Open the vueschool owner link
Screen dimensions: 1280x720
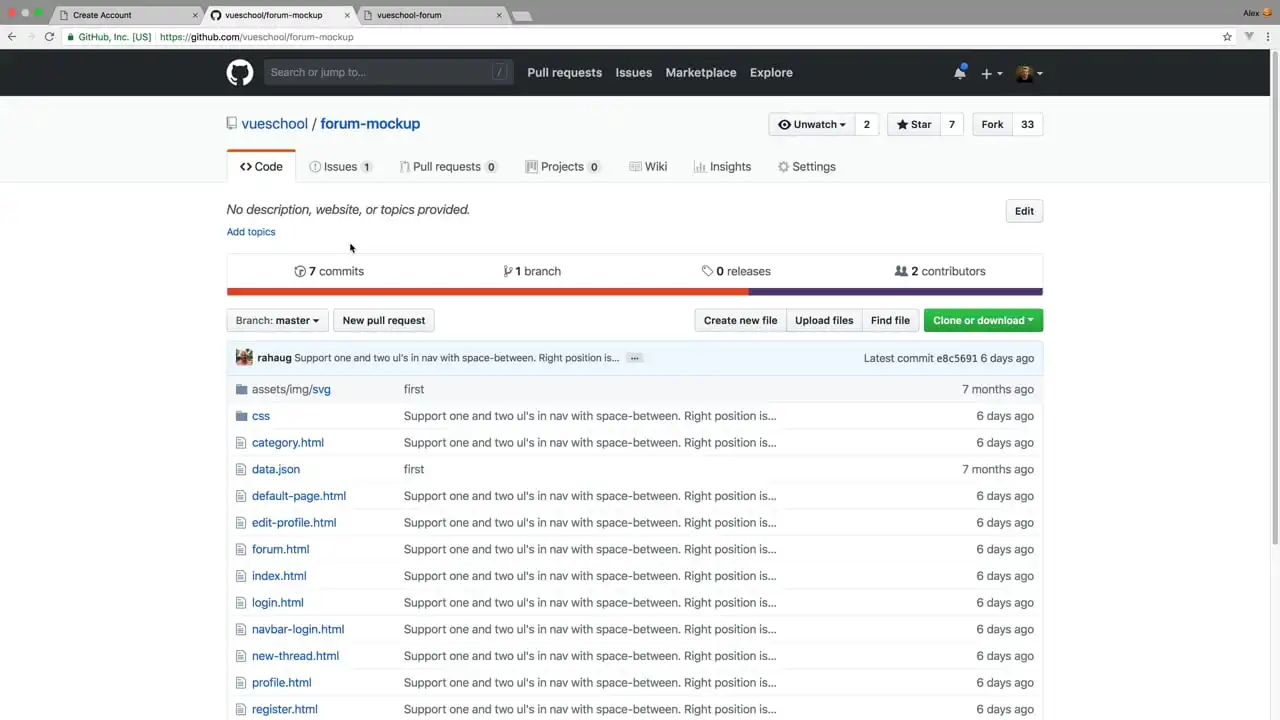[275, 124]
